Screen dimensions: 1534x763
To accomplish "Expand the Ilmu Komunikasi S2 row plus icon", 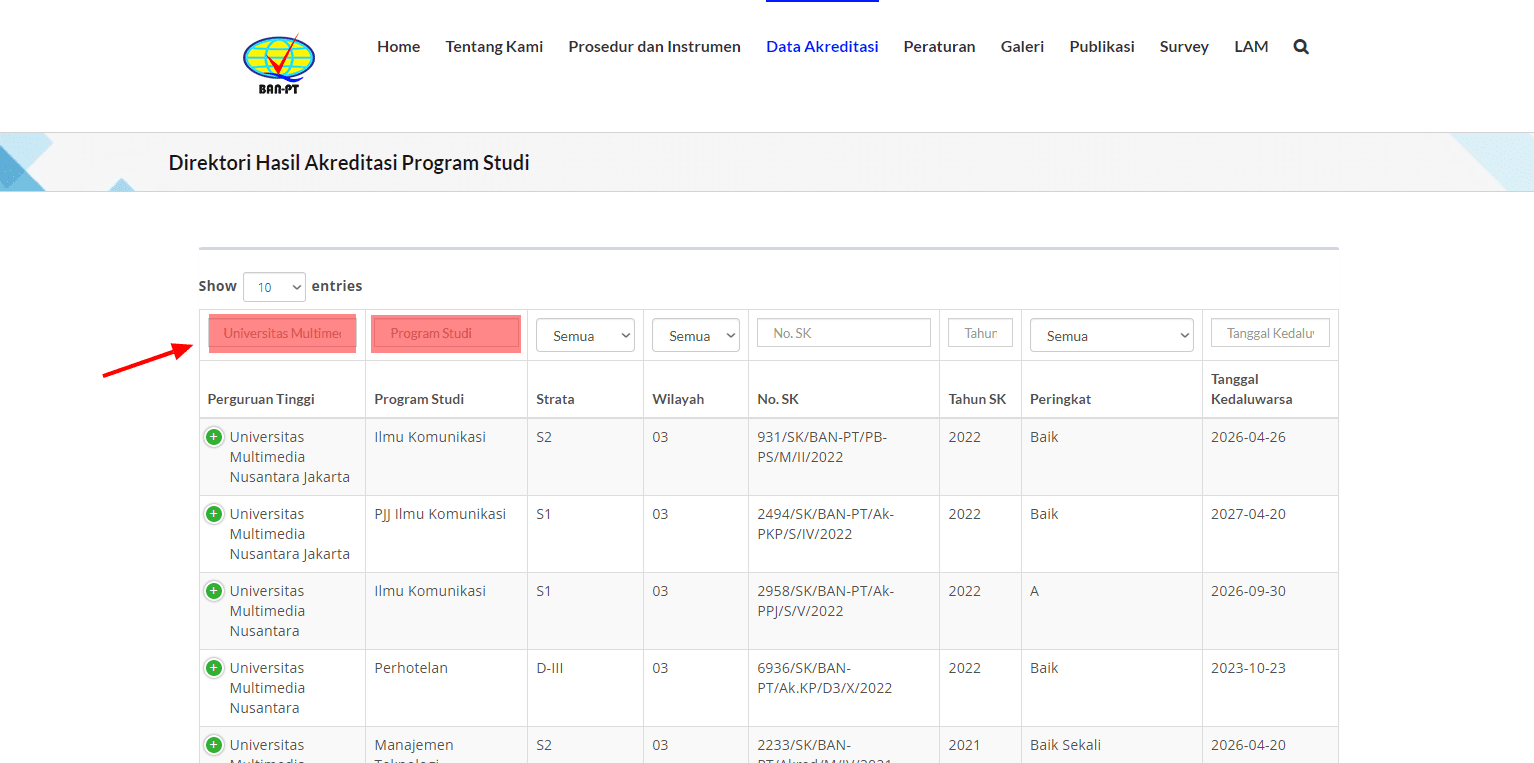I will click(214, 437).
